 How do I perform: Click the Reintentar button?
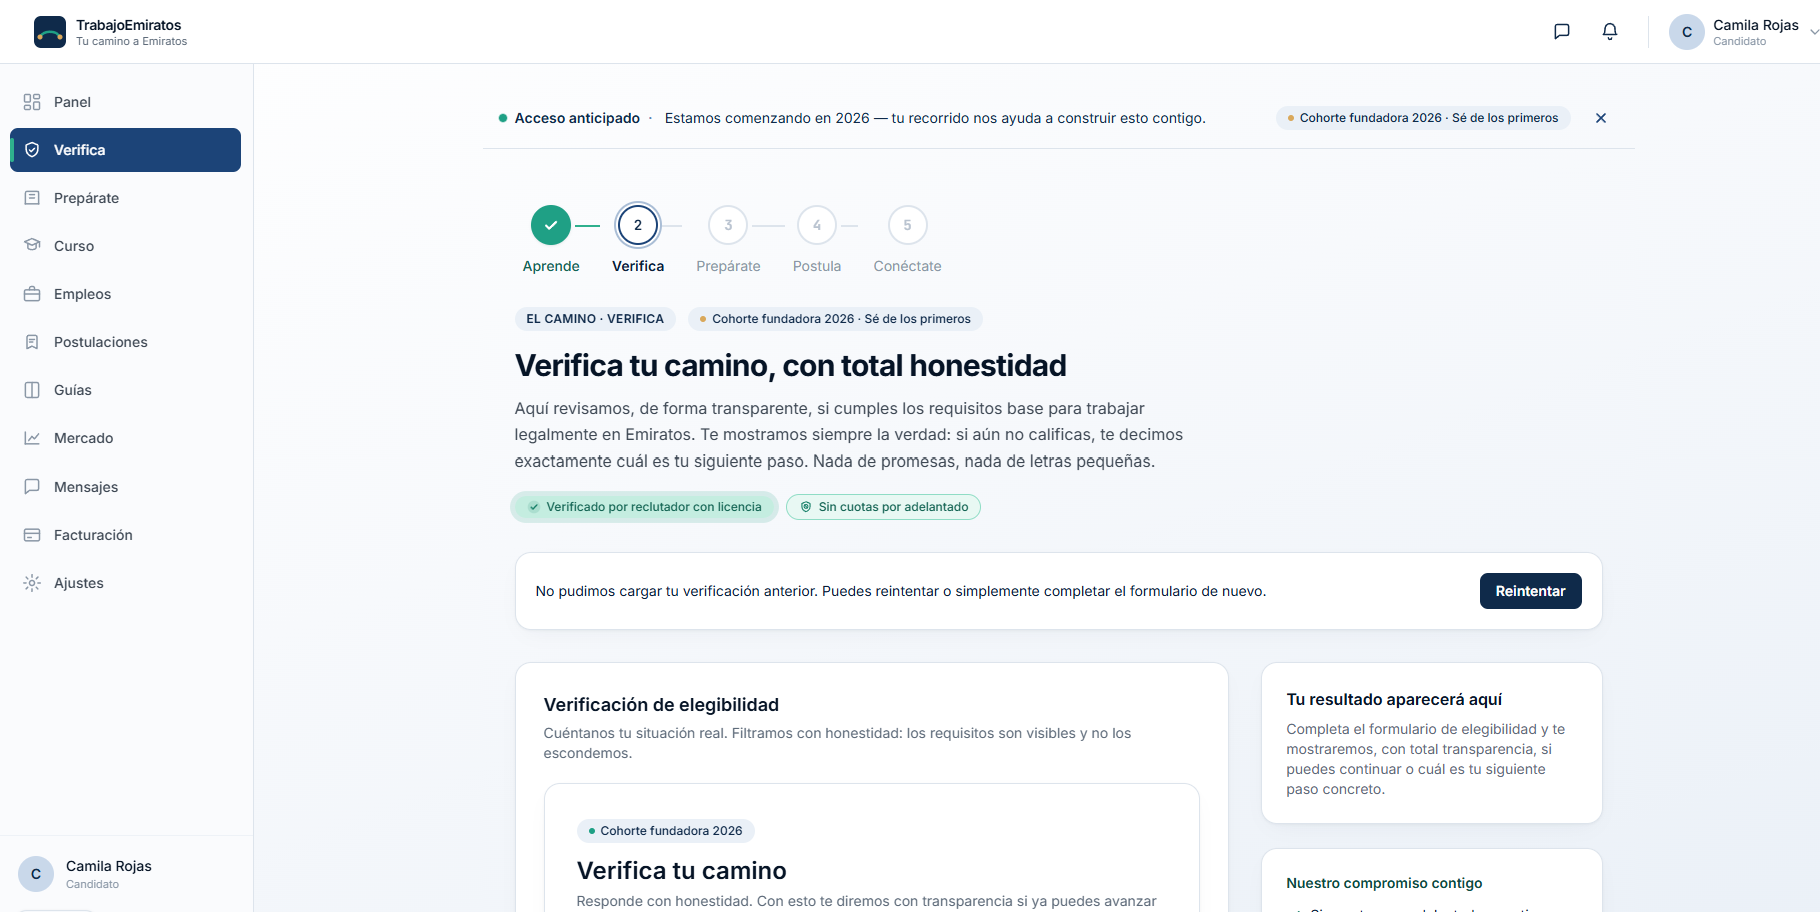tap(1531, 591)
